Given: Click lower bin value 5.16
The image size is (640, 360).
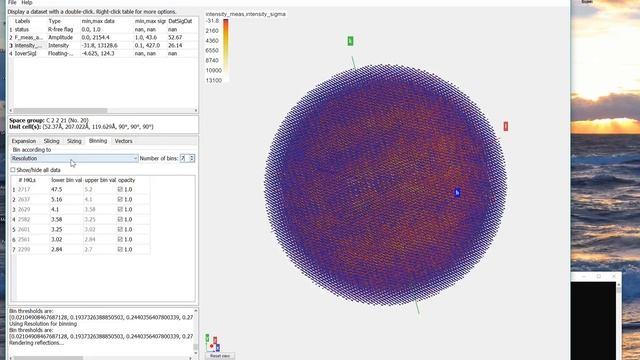Looking at the screenshot, I should [57, 200].
